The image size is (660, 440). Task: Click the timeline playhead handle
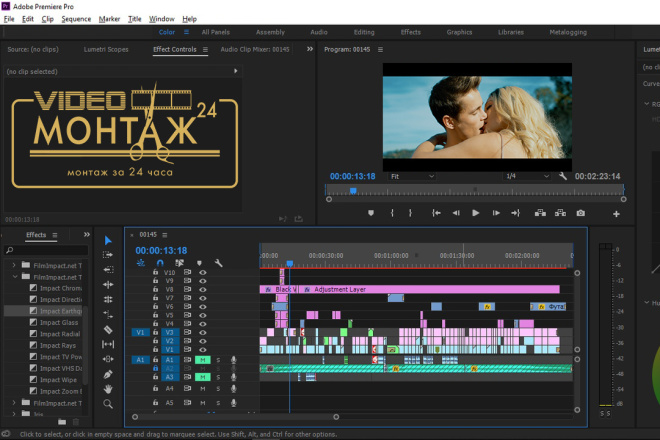tap(290, 264)
